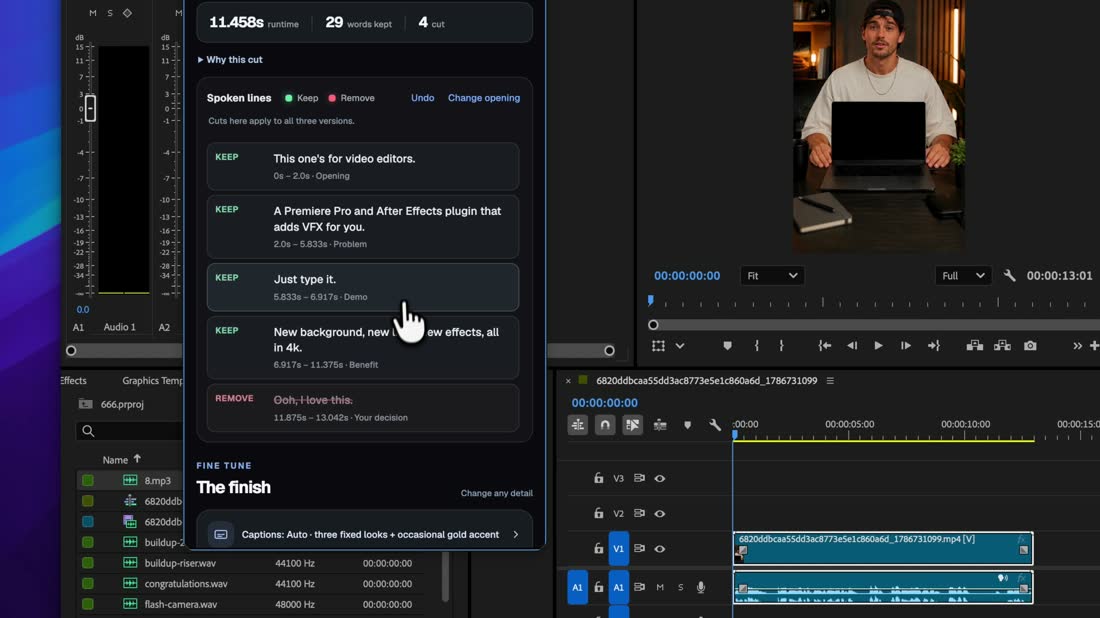Toggle lock on track V1

click(x=598, y=549)
